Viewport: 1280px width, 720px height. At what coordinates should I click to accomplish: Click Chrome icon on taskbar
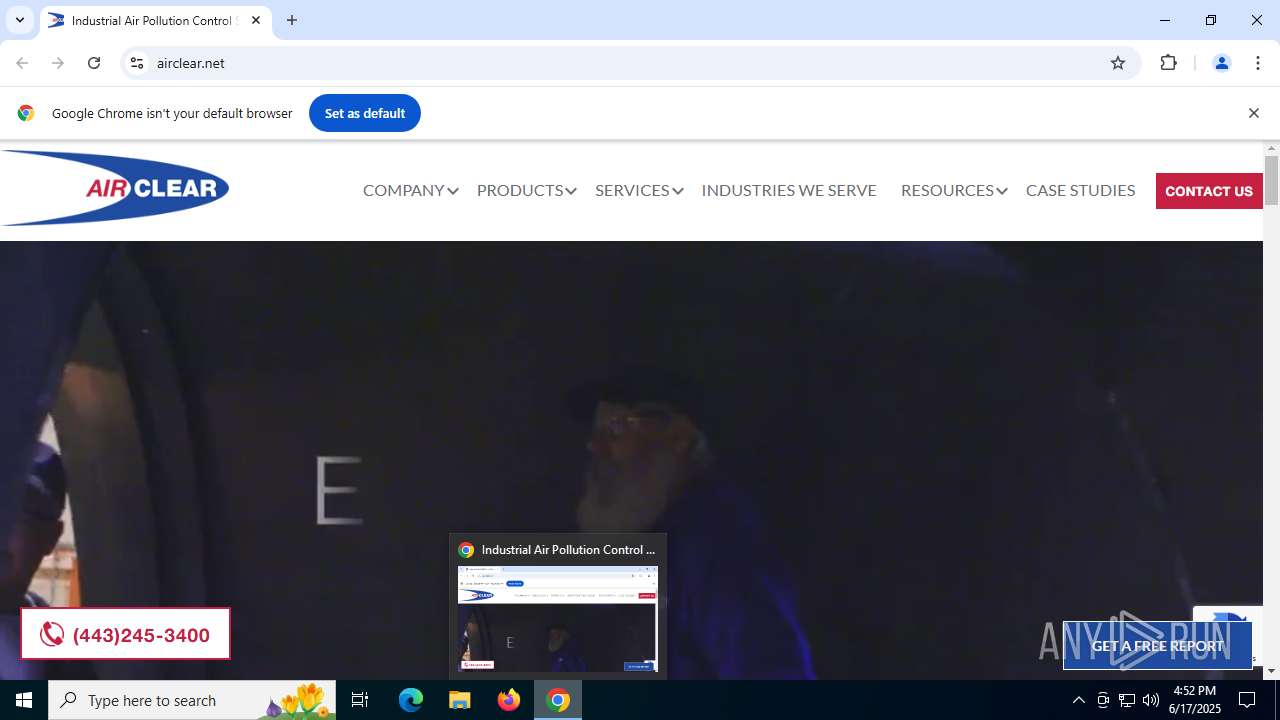click(558, 700)
